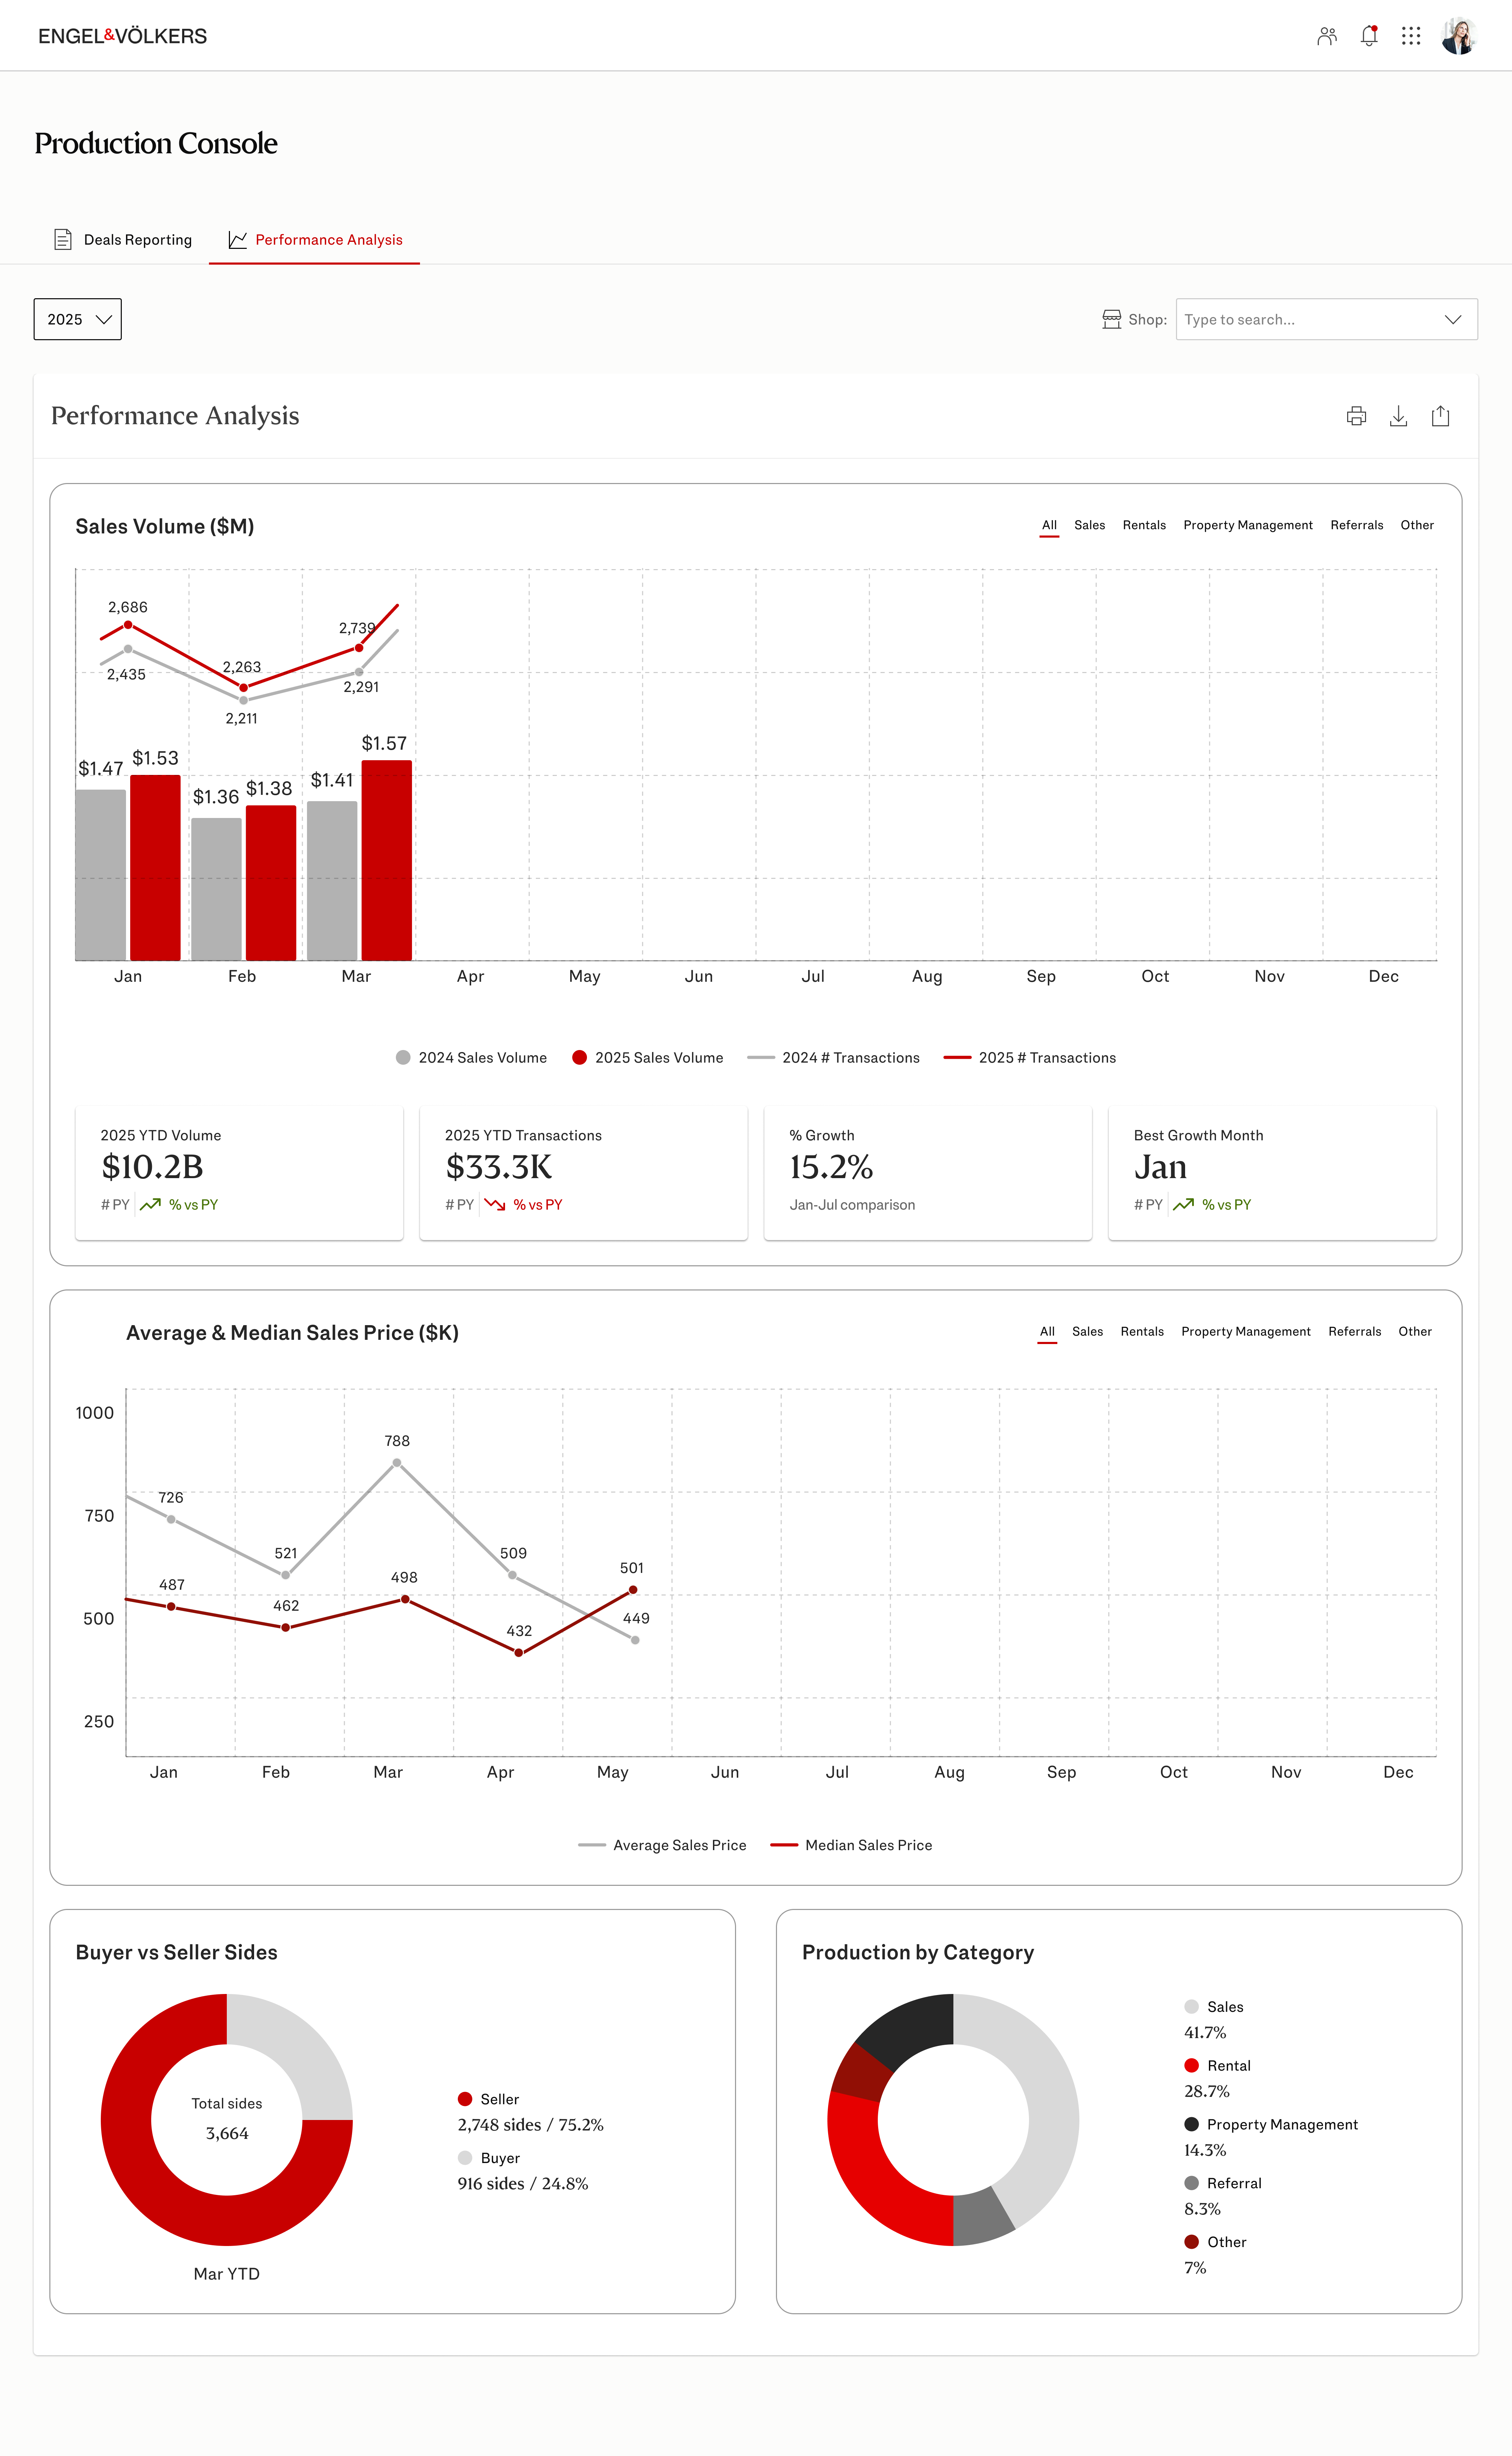Click the Other dark red legend swatch

[x=1191, y=2242]
